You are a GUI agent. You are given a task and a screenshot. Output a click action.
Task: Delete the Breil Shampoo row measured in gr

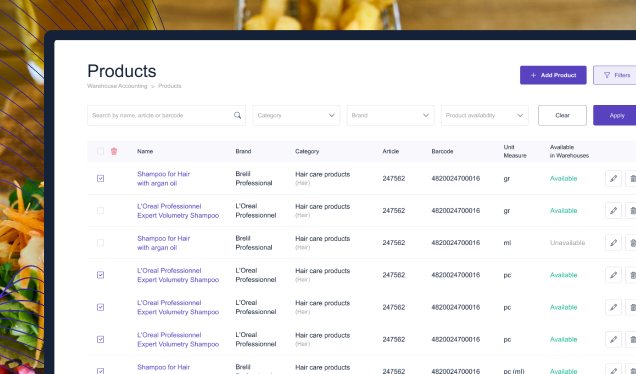631,178
